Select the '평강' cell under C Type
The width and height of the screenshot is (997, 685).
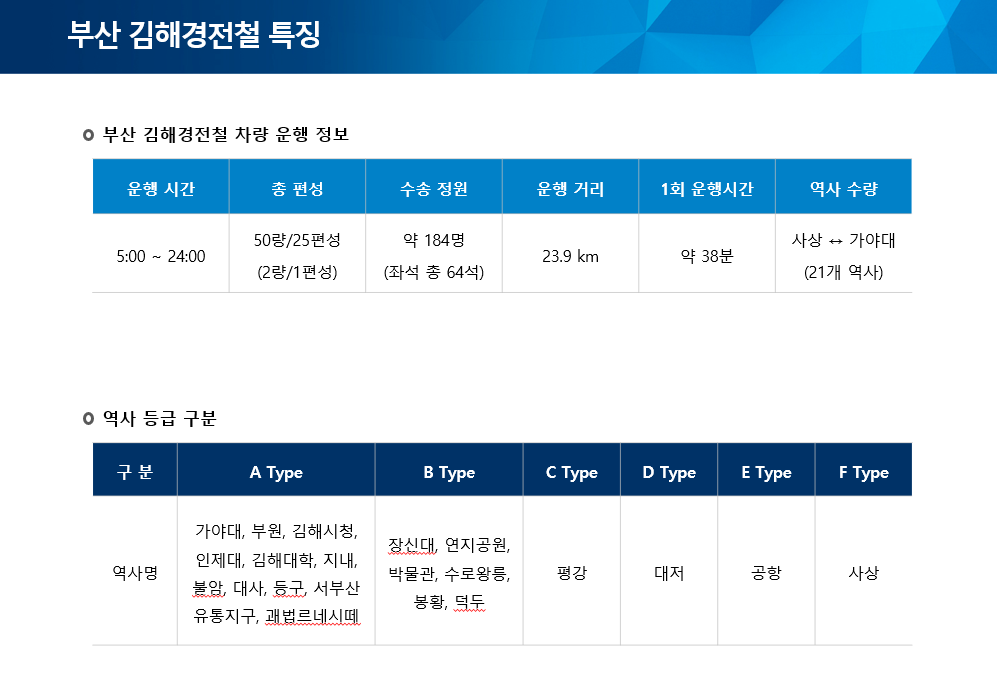(x=572, y=572)
